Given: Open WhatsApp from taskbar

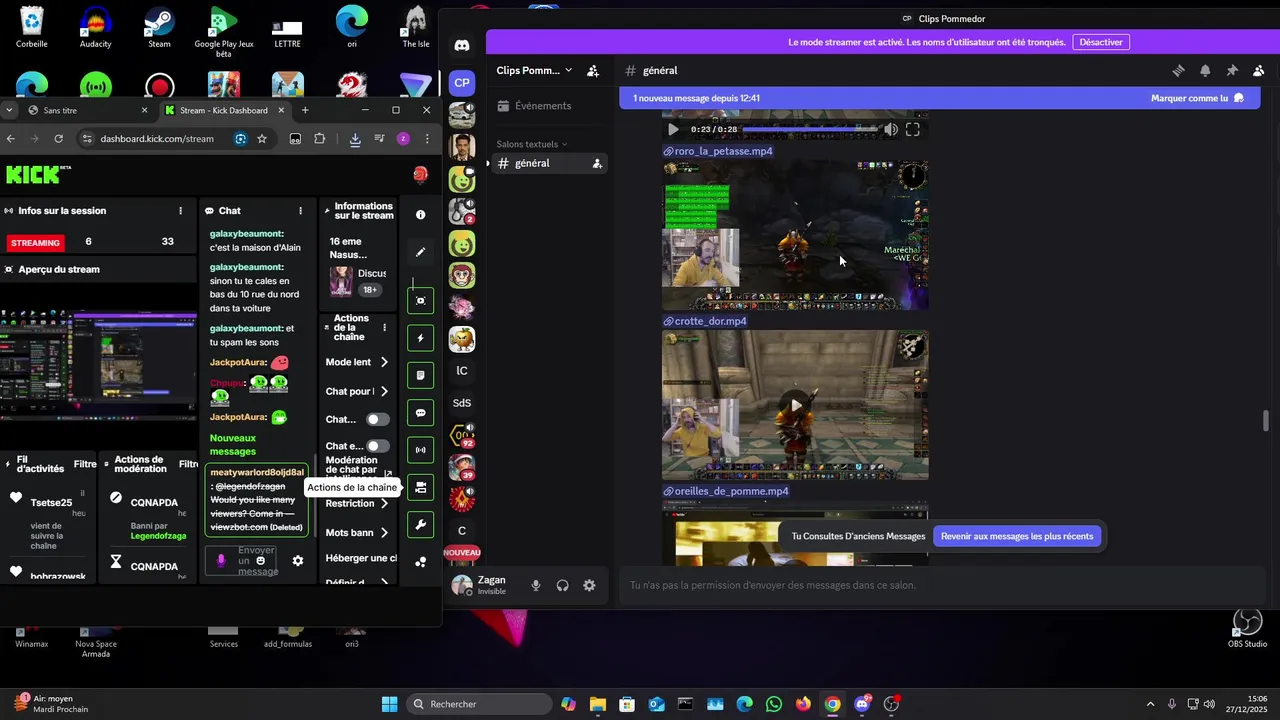Looking at the screenshot, I should 774,704.
